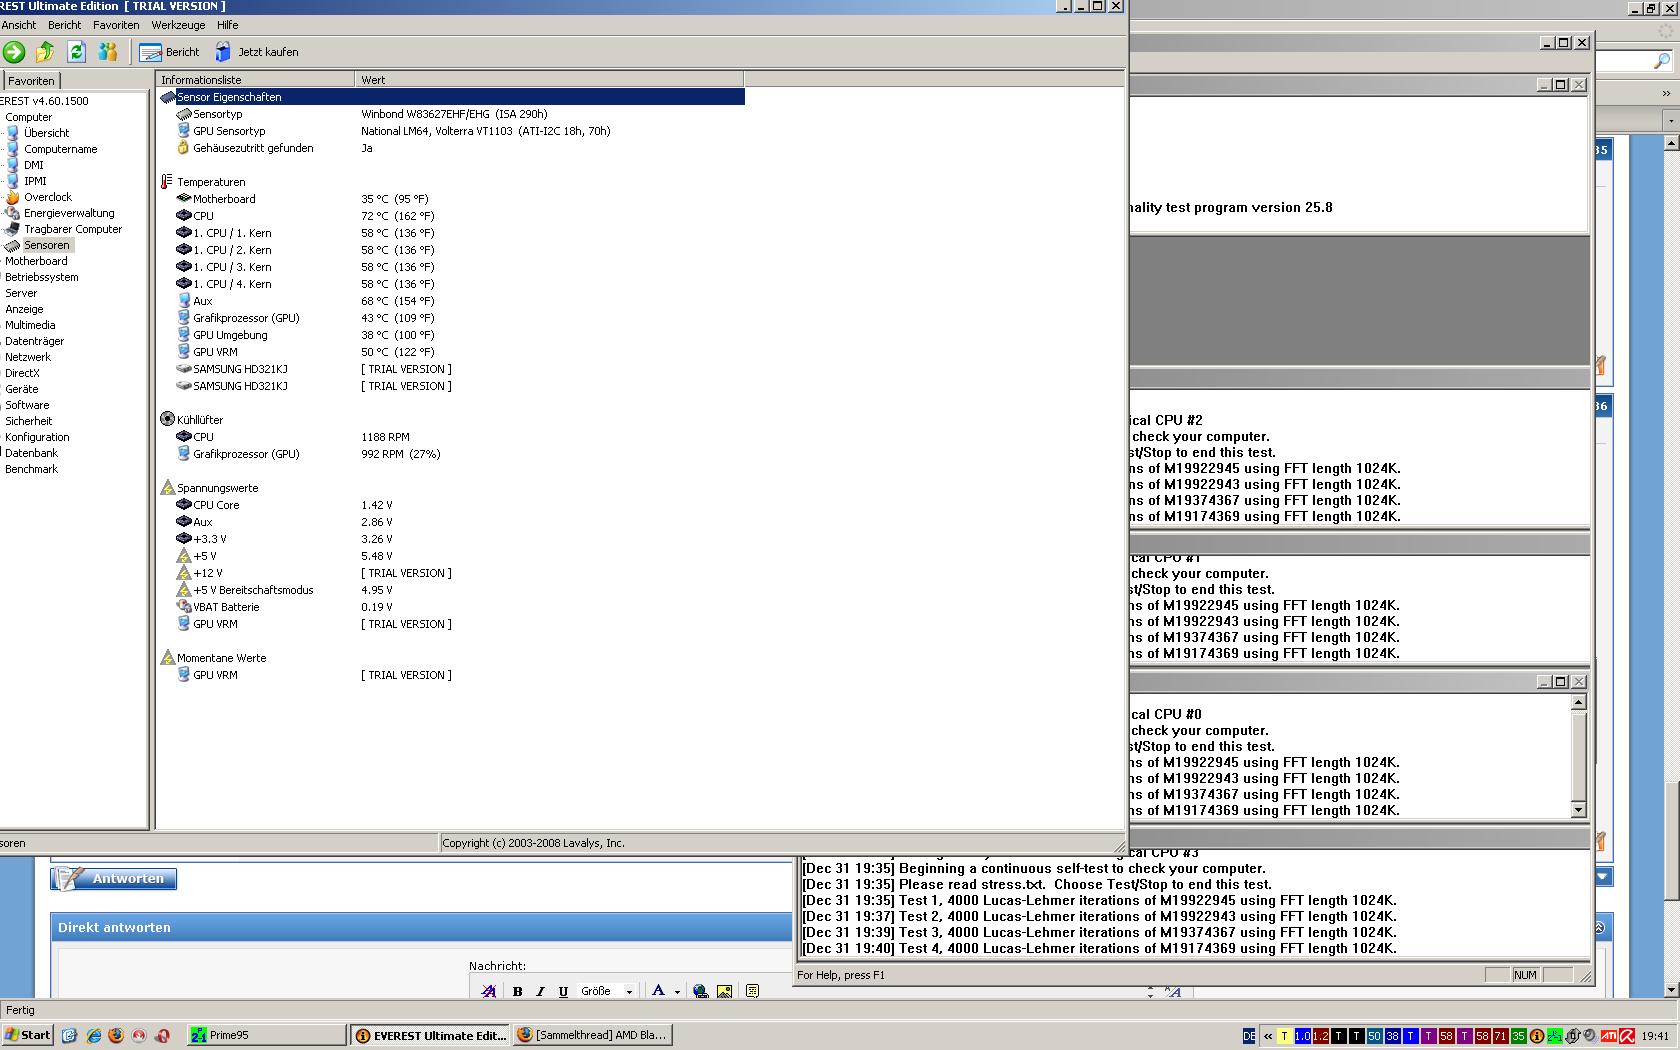The height and width of the screenshot is (1050, 1680).
Task: Click the Informationsliste column header
Action: (256, 80)
